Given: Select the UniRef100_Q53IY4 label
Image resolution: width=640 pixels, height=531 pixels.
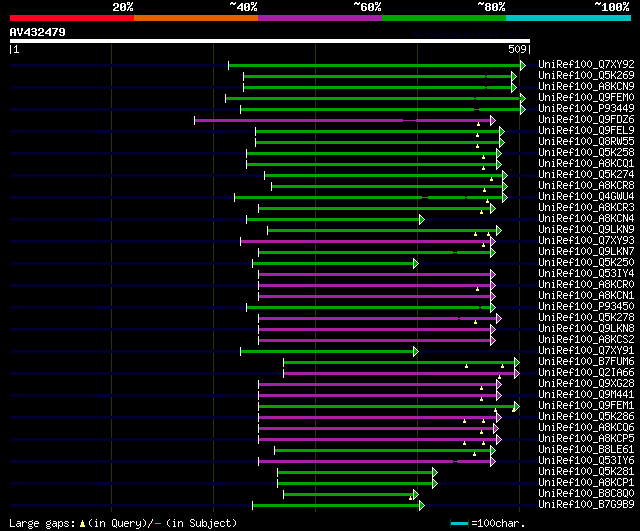Looking at the screenshot, I should coord(586,274).
